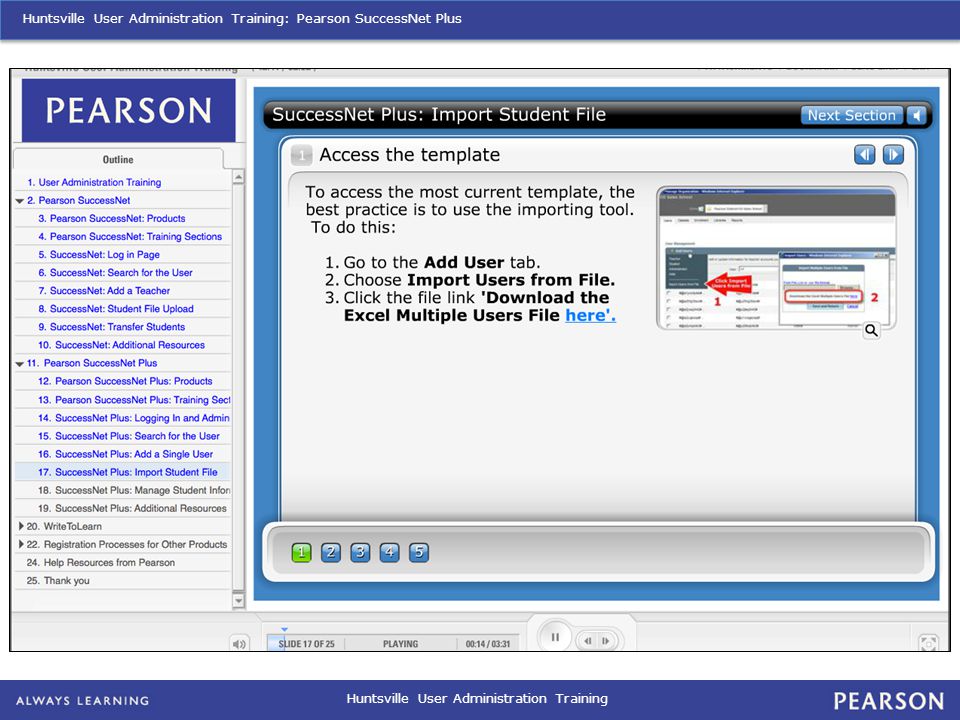Image resolution: width=960 pixels, height=720 pixels.
Task: Select 17. SuccessNet Plus: Import Student File
Action: pos(122,472)
